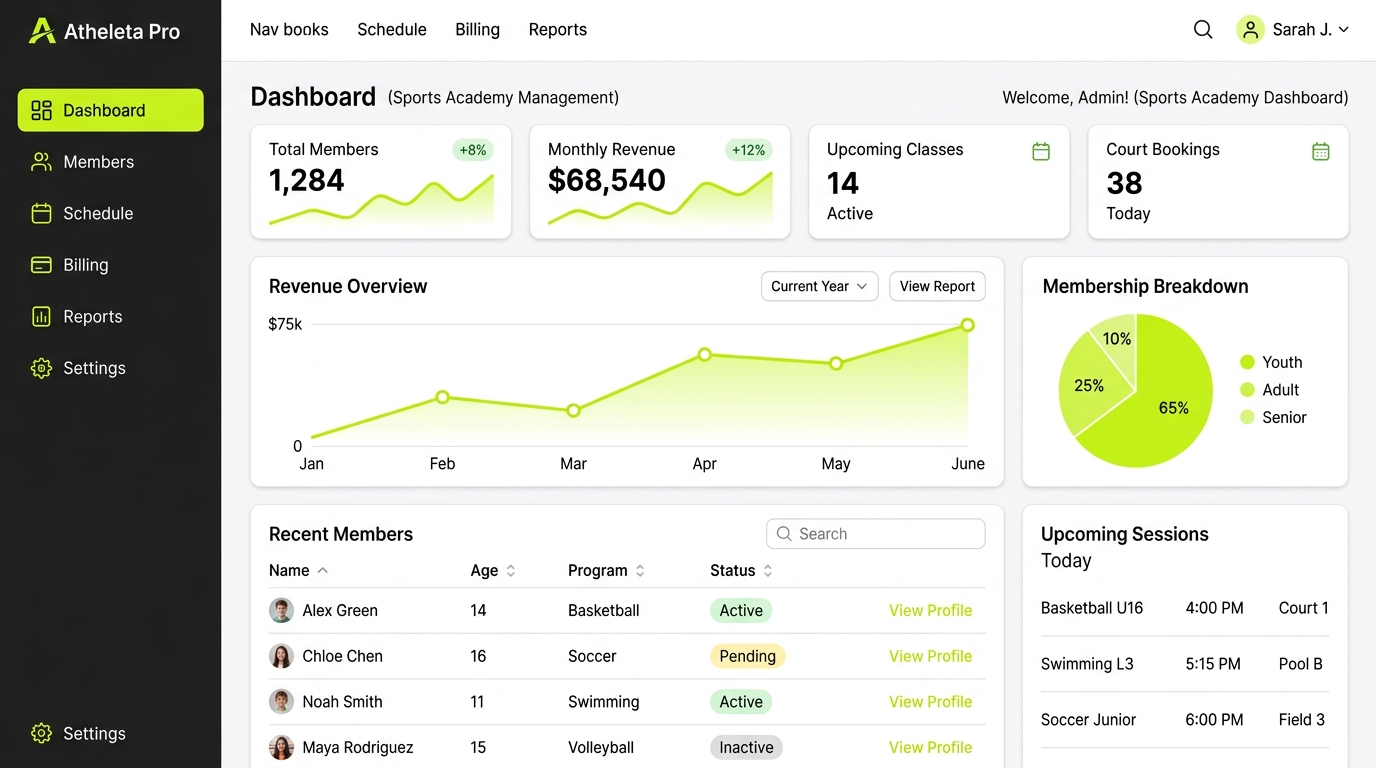Click the Youth legend color dot
Image resolution: width=1376 pixels, height=768 pixels.
point(1247,362)
